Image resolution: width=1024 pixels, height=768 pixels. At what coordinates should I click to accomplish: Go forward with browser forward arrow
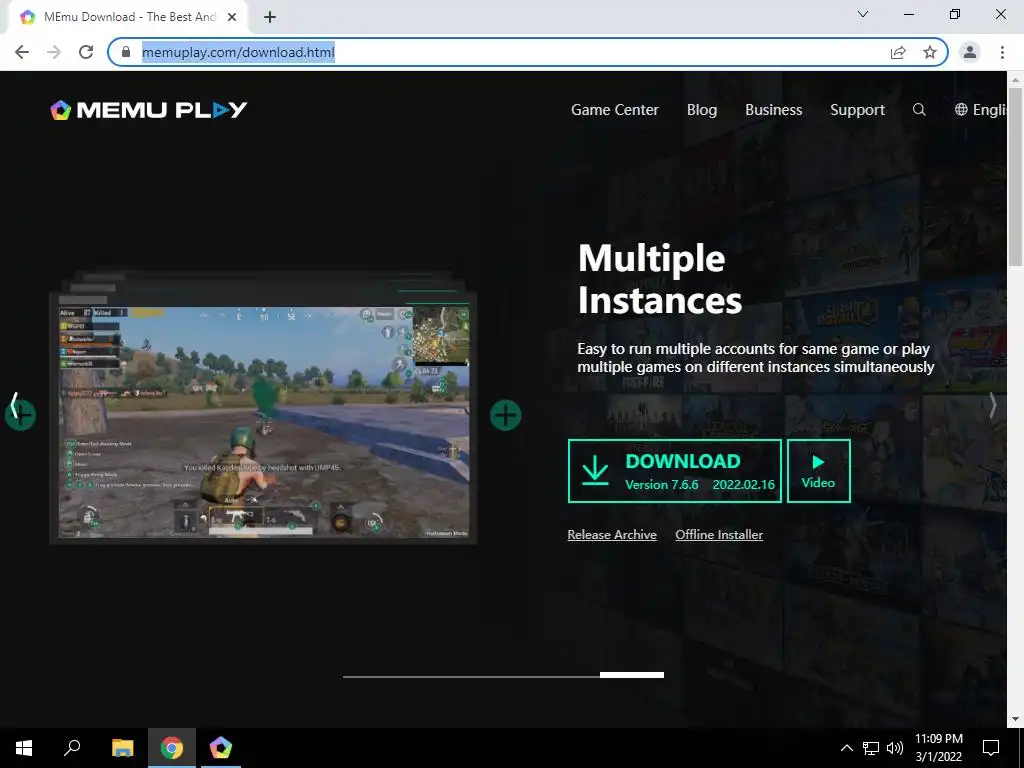pos(54,52)
